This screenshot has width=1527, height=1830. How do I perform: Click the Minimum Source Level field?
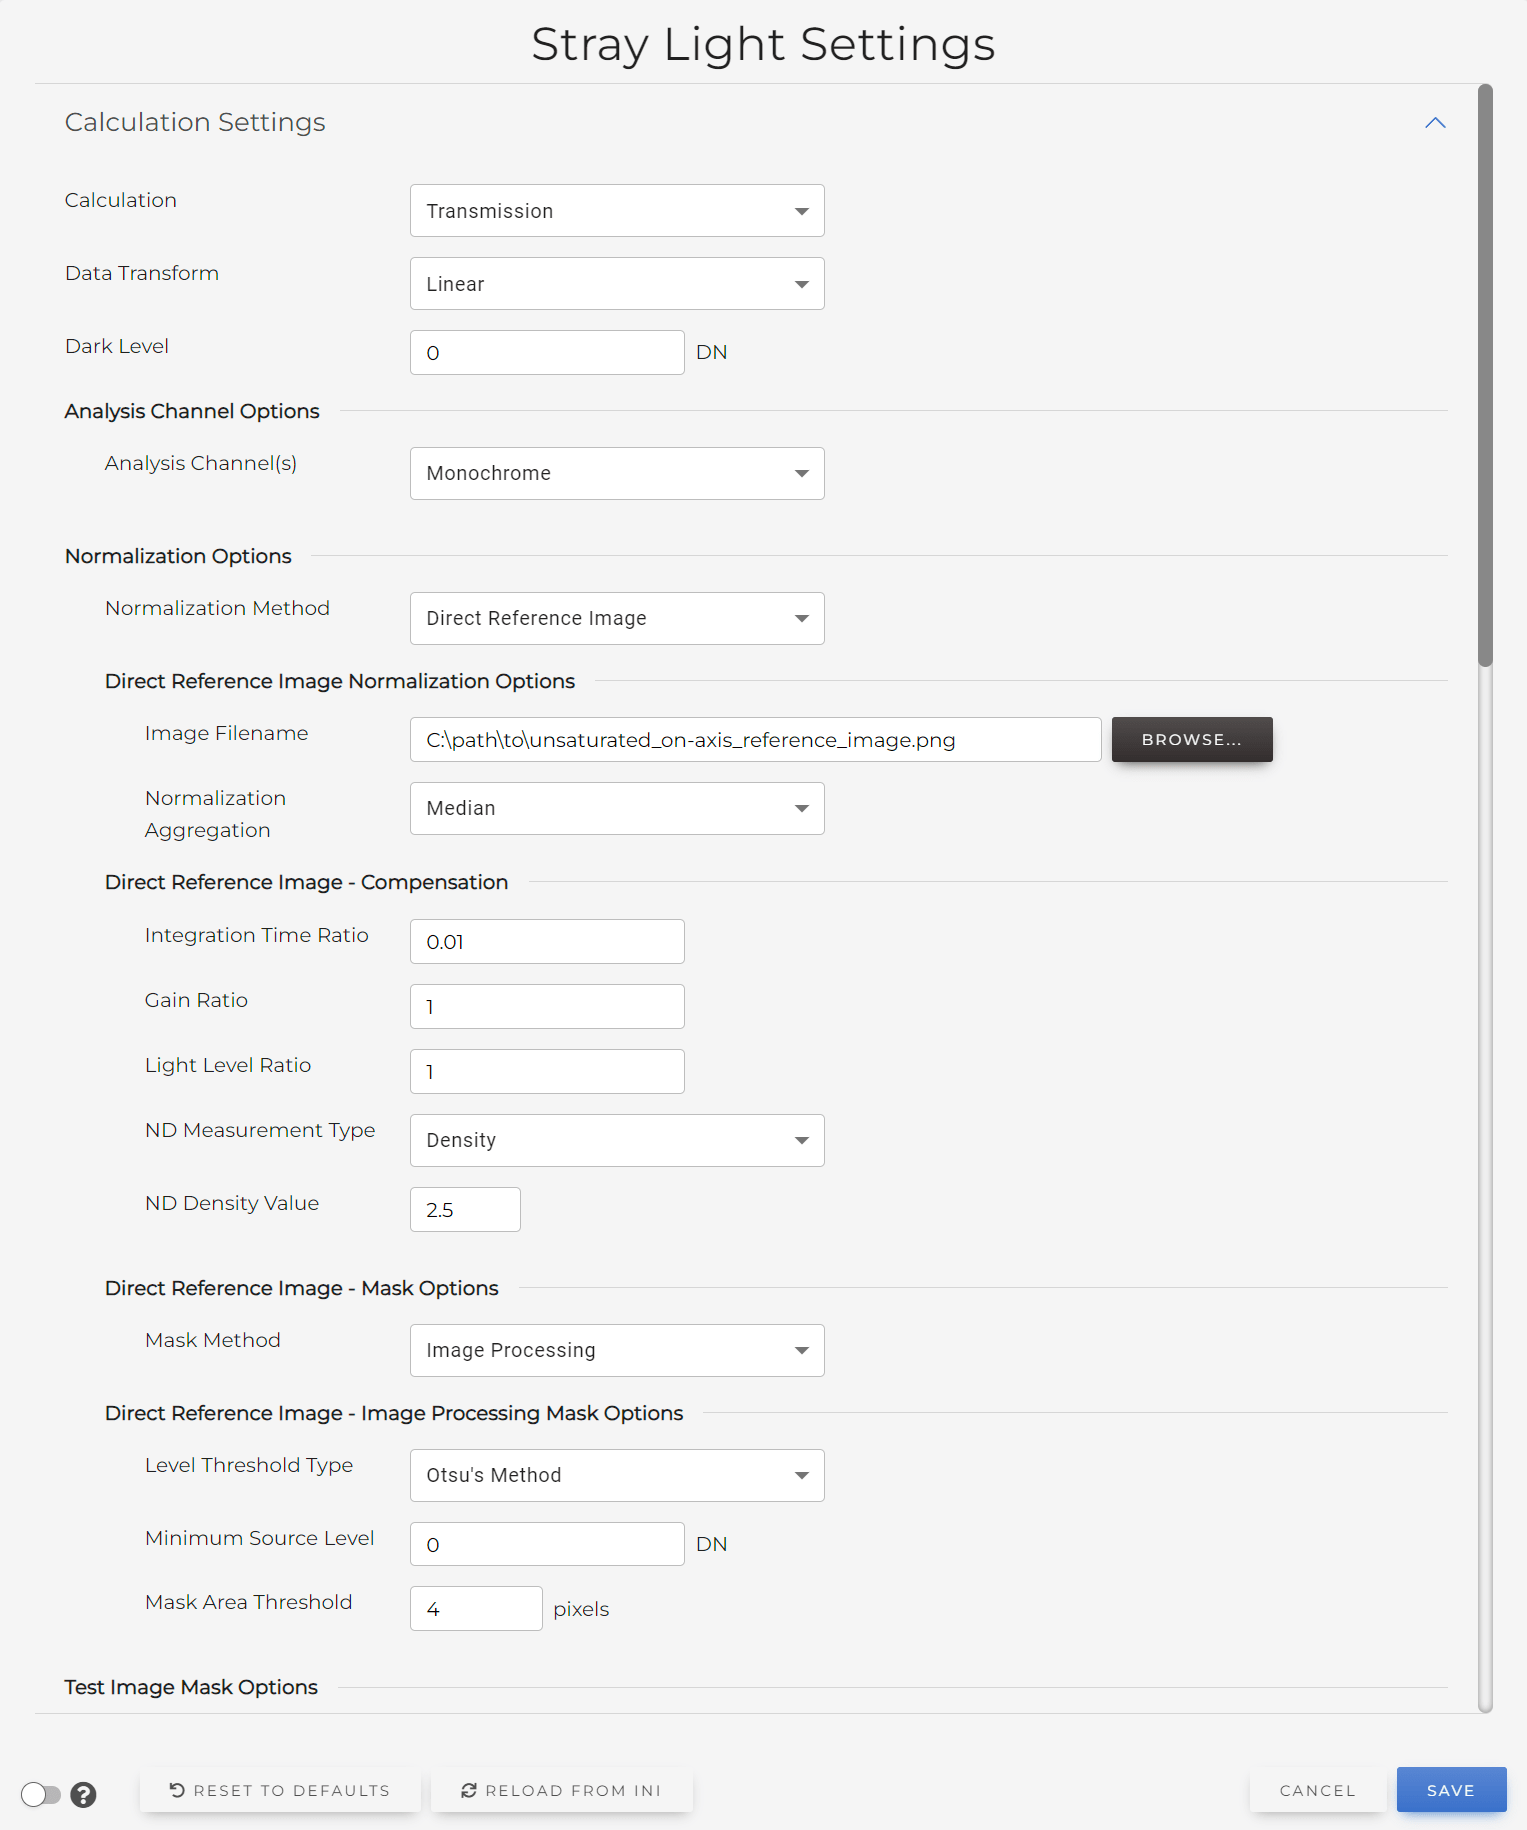click(547, 1544)
